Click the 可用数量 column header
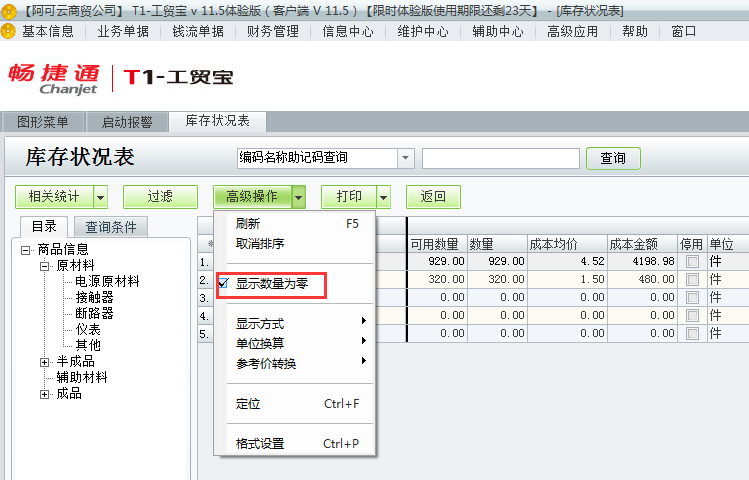 pyautogui.click(x=437, y=244)
